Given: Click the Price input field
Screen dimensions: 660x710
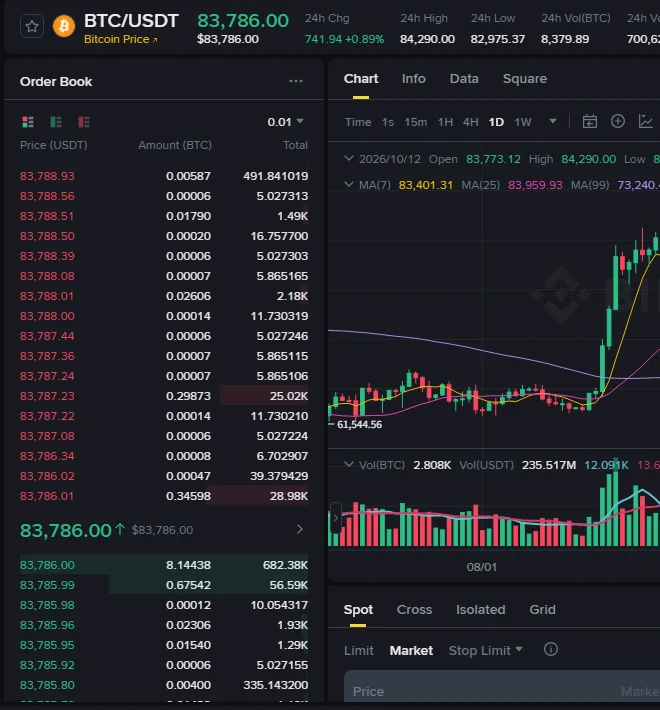Looking at the screenshot, I should coord(502,686).
